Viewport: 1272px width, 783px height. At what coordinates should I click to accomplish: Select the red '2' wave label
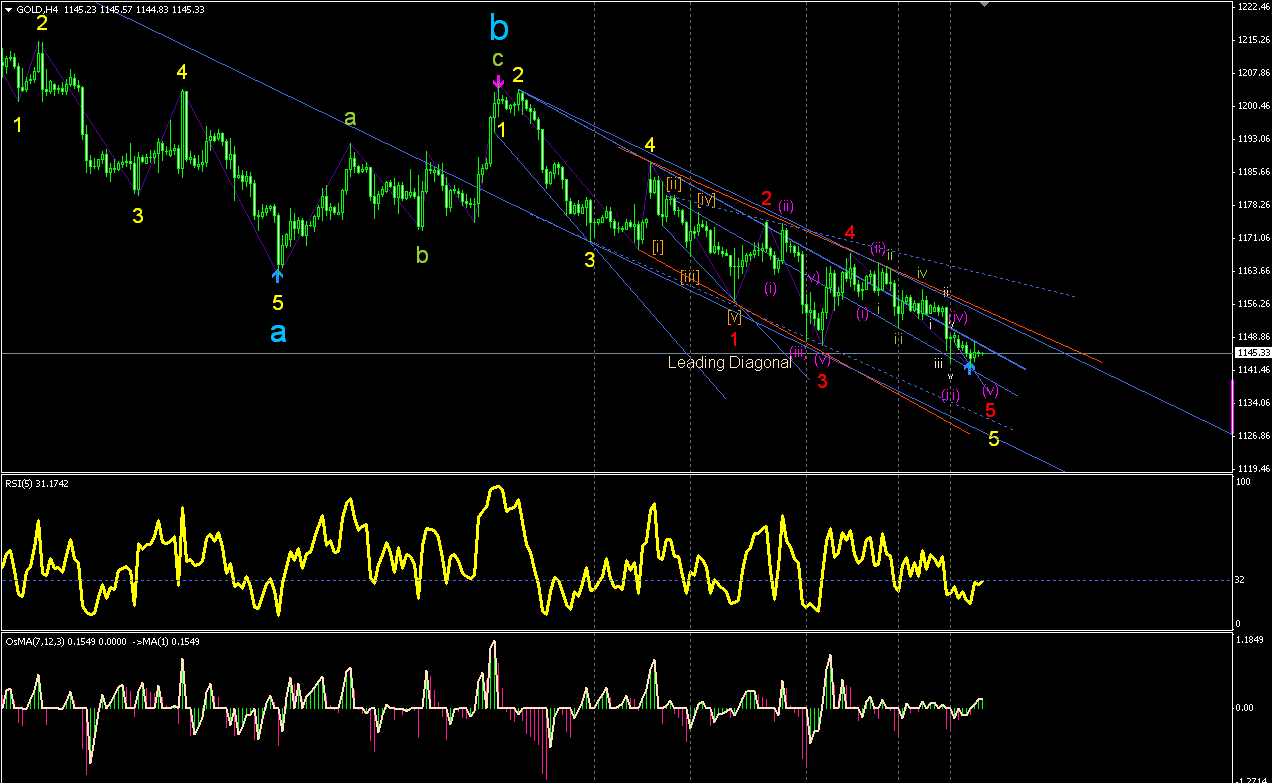click(766, 199)
